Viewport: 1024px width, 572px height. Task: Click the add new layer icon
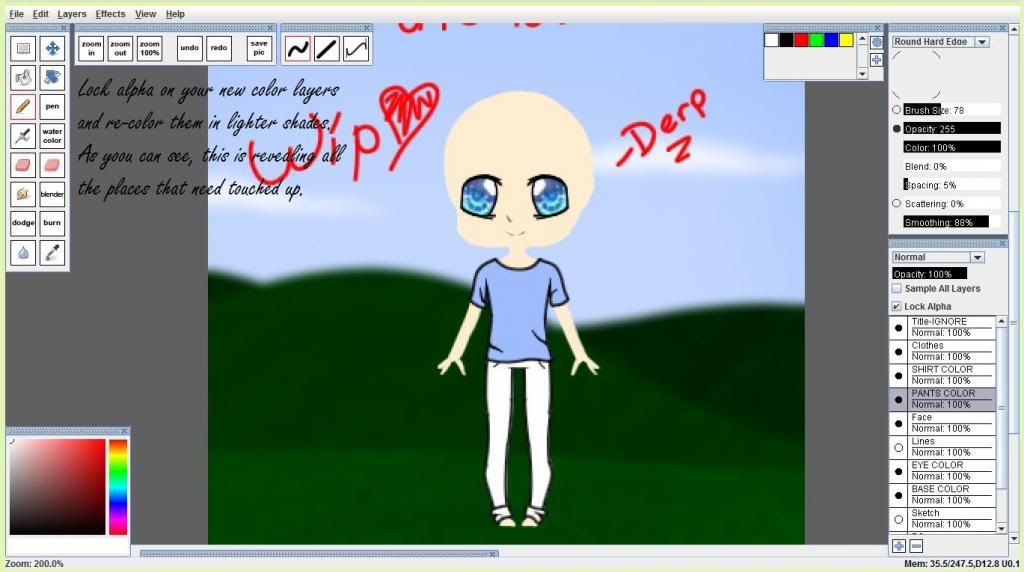click(x=899, y=546)
